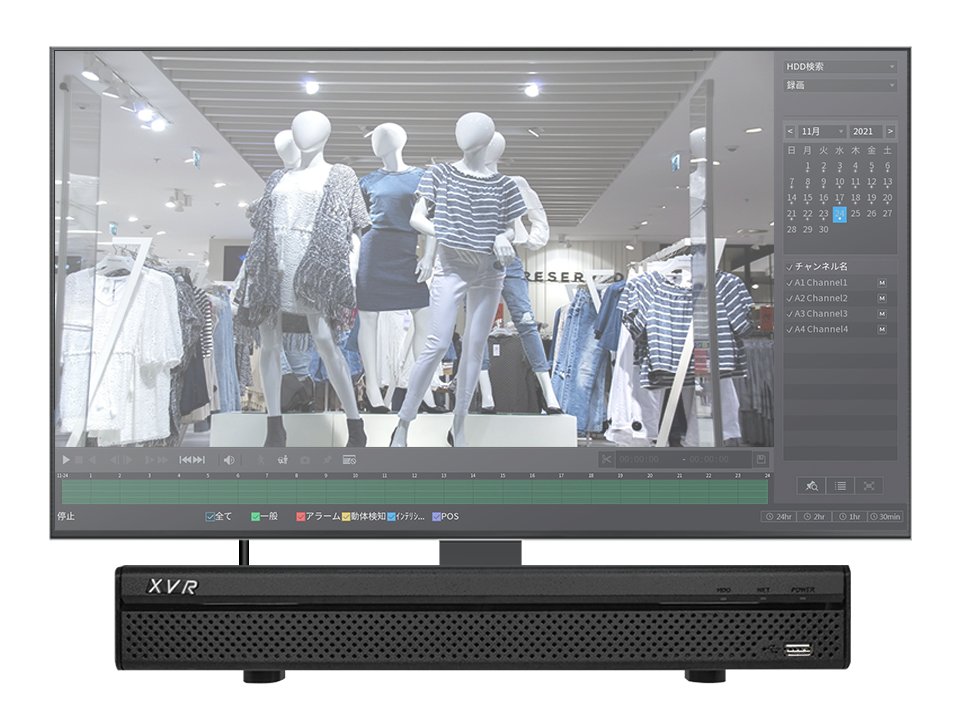
Task: Click the POS overlay icon
Action: click(x=349, y=460)
